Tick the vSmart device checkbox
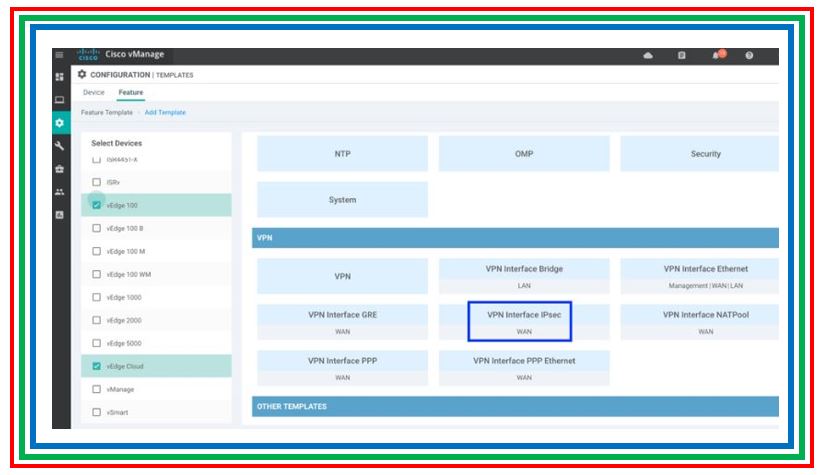 pos(97,412)
